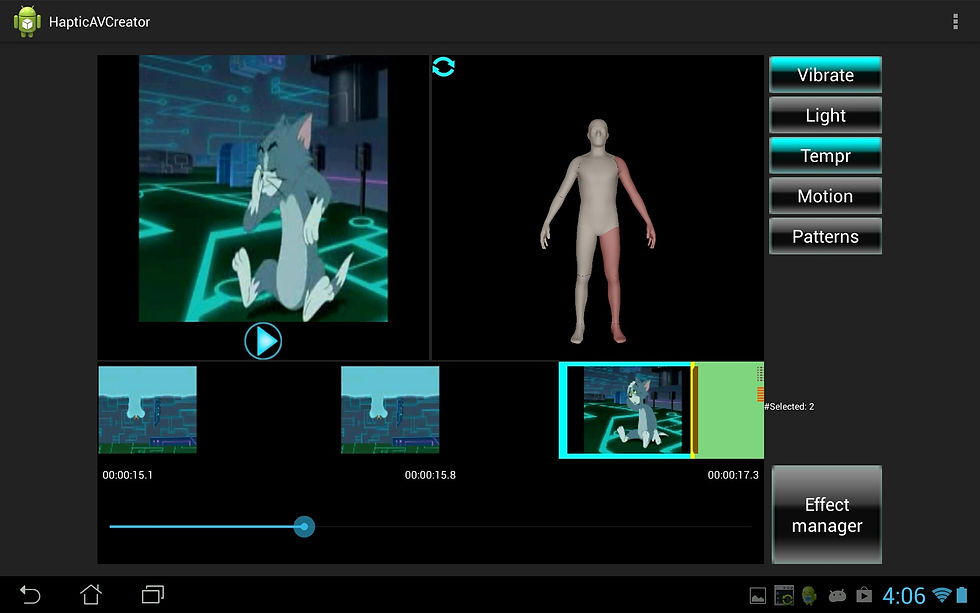The height and width of the screenshot is (613, 980).
Task: Open the overflow menu in the title bar
Action: click(x=955, y=21)
